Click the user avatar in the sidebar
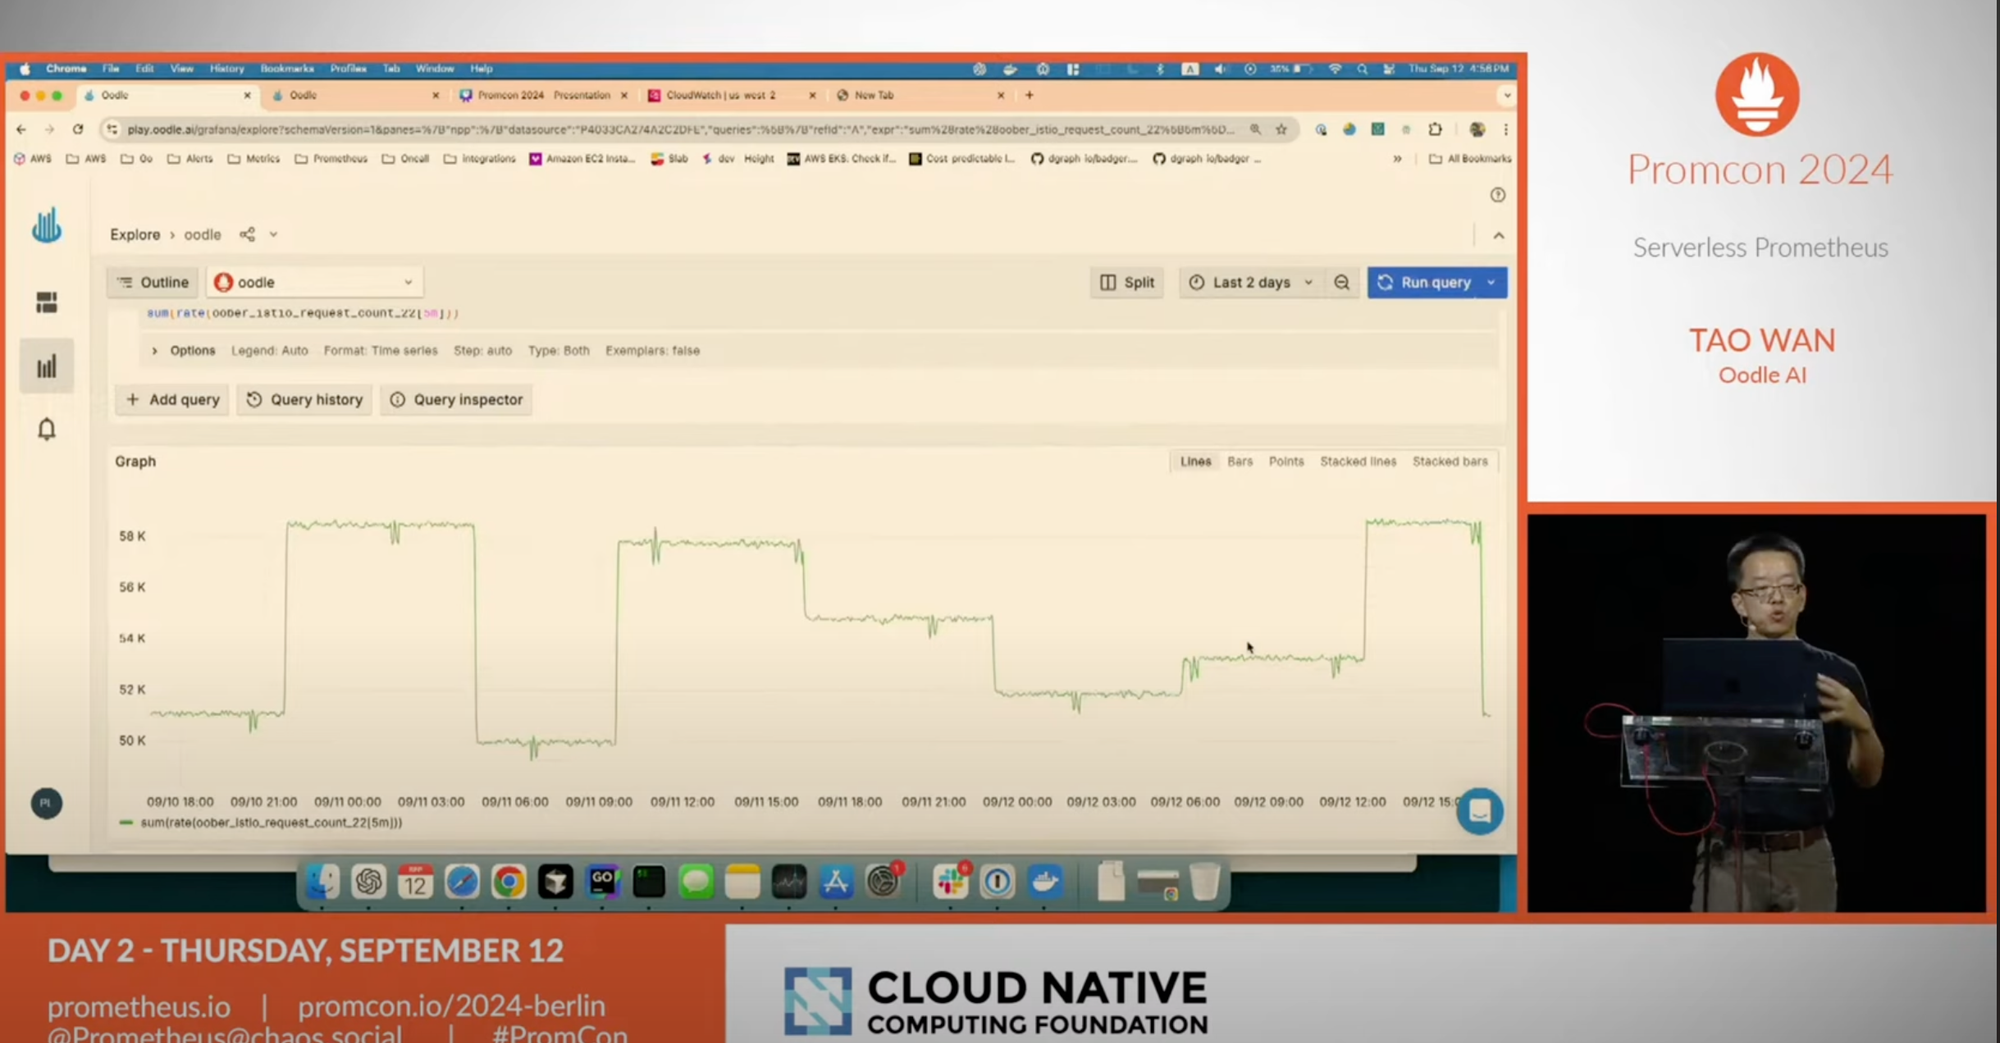Screen dimensions: 2000x1043 pos(46,803)
